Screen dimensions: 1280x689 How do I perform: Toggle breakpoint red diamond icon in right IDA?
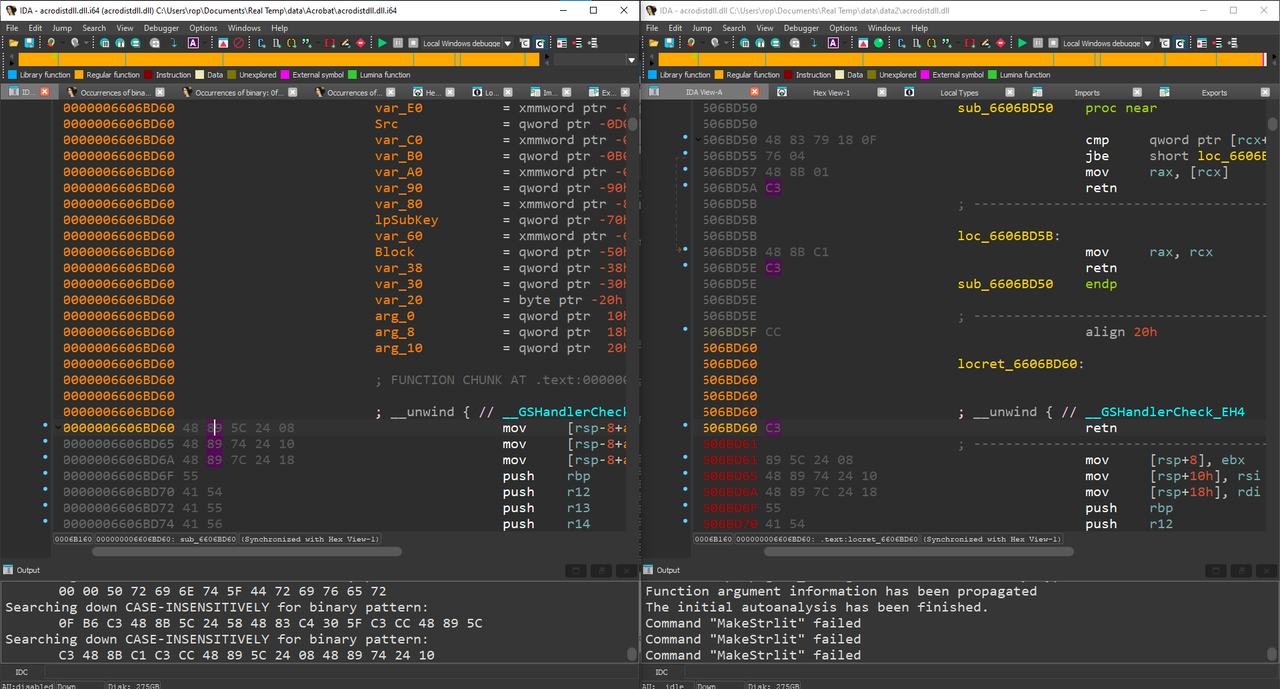(x=1000, y=43)
